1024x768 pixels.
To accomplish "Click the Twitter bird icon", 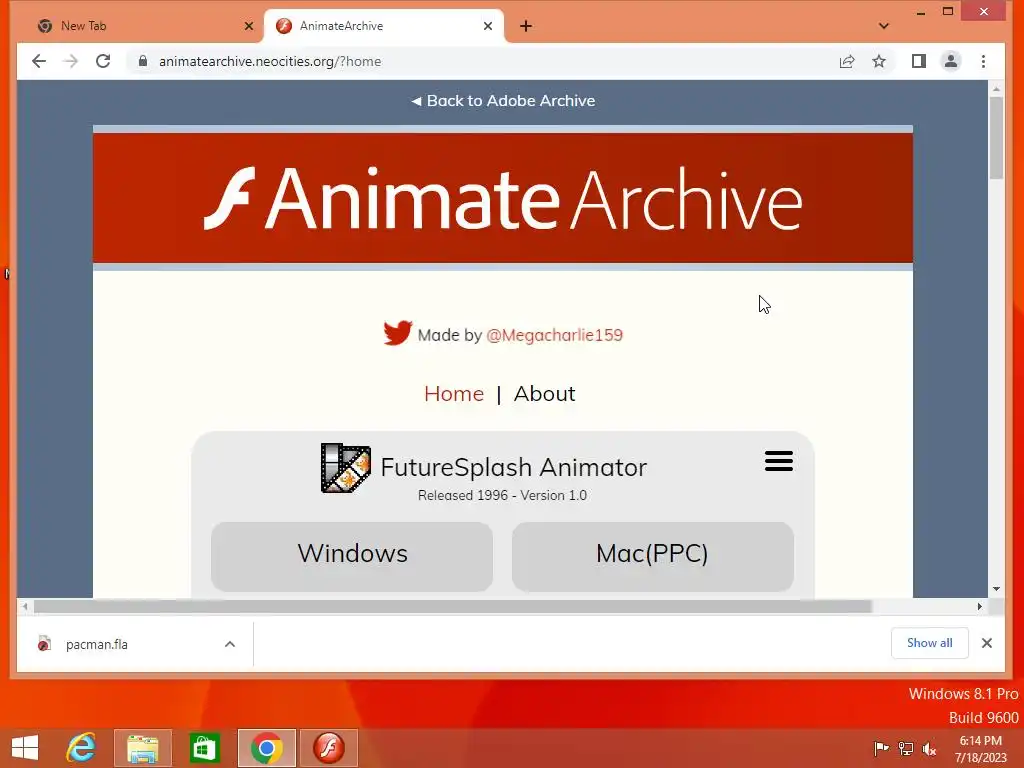I will coord(398,333).
